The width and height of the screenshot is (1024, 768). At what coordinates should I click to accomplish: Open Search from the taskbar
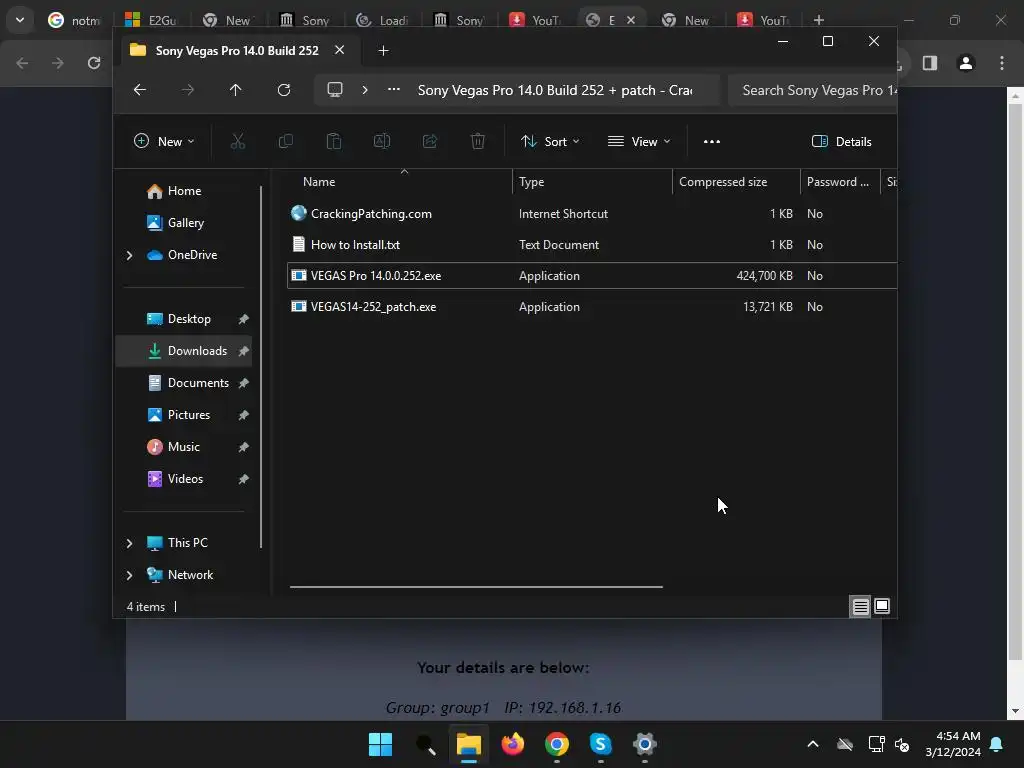coord(425,744)
